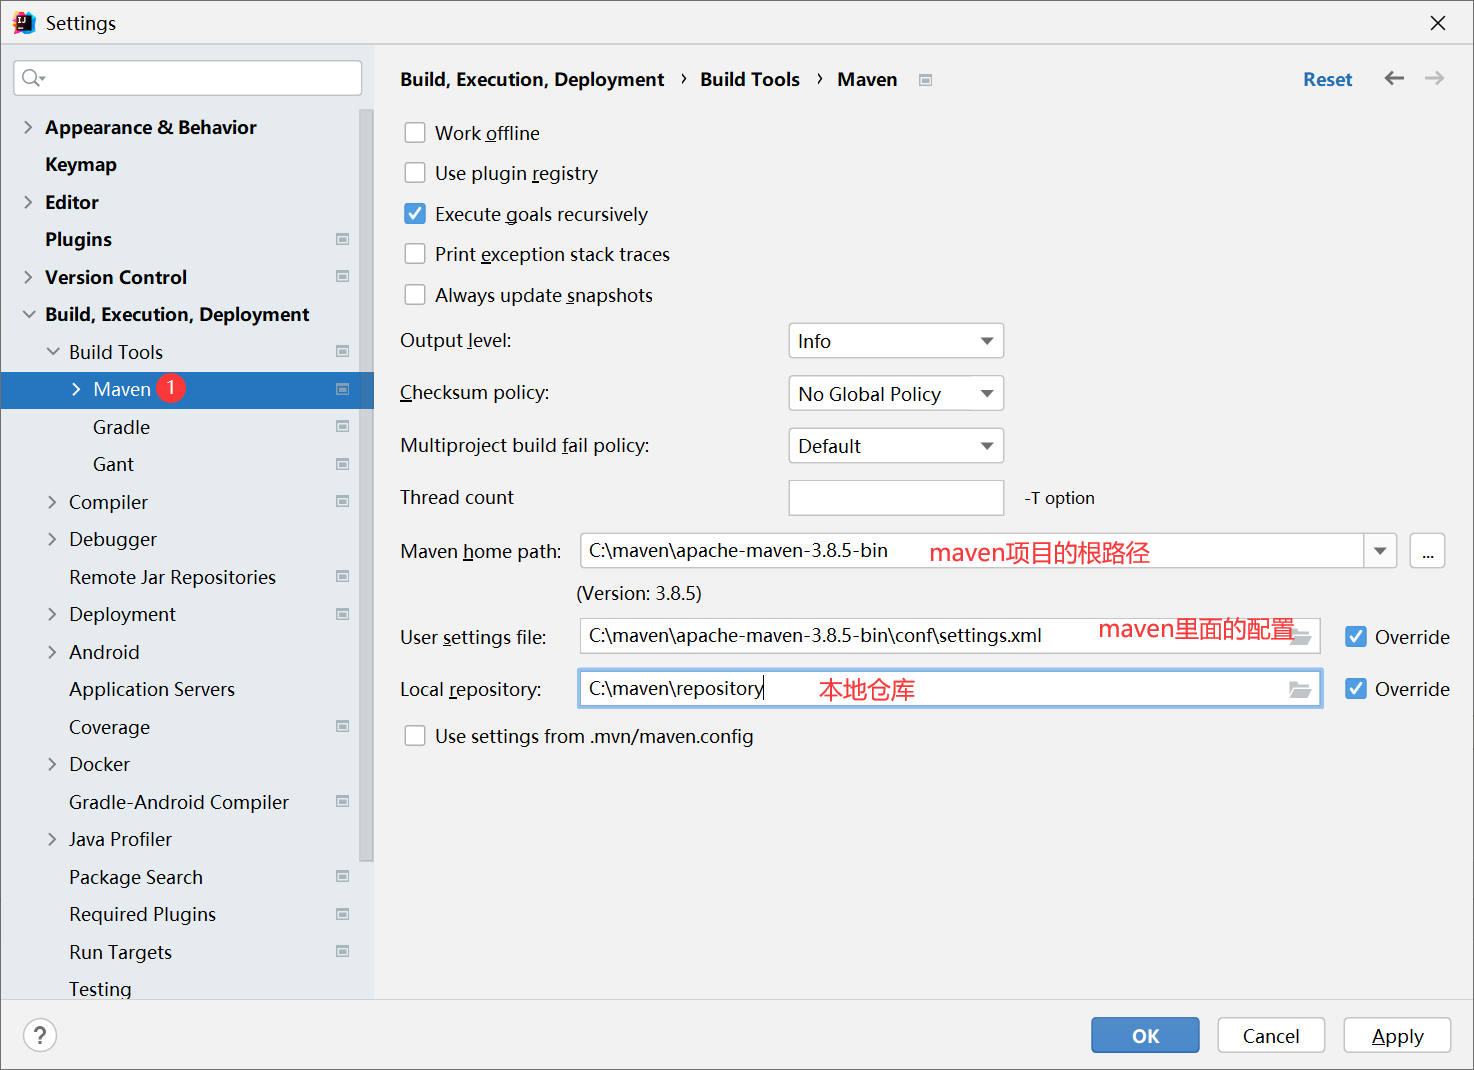
Task: Click the project icon next to Remote Jar Repositories
Action: [x=342, y=577]
